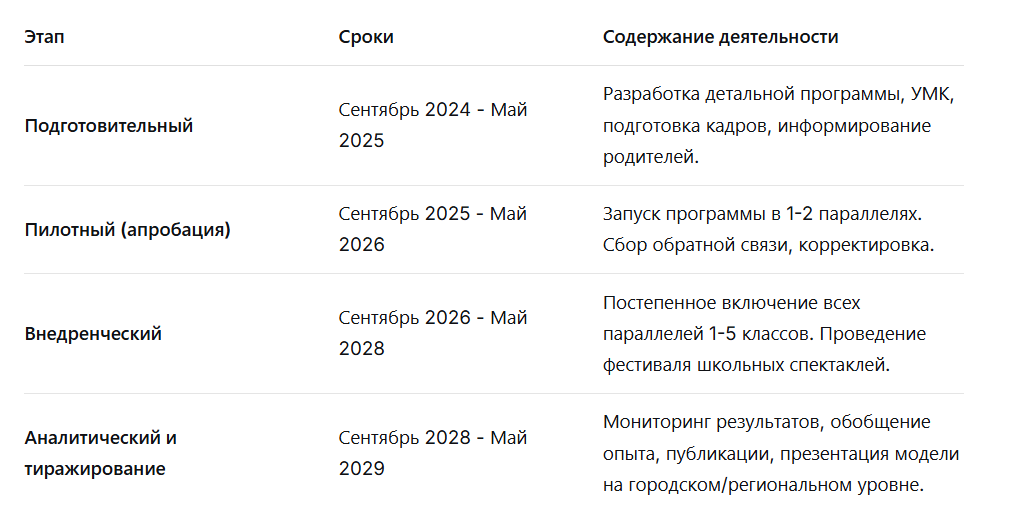Select the 'Аналитический и тиражирование' stage cell
The width and height of the screenshot is (1020, 512).
click(100, 453)
